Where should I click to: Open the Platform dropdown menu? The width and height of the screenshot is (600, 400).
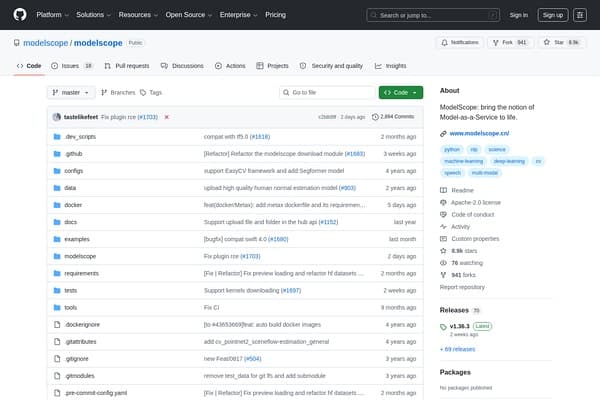pyautogui.click(x=52, y=15)
